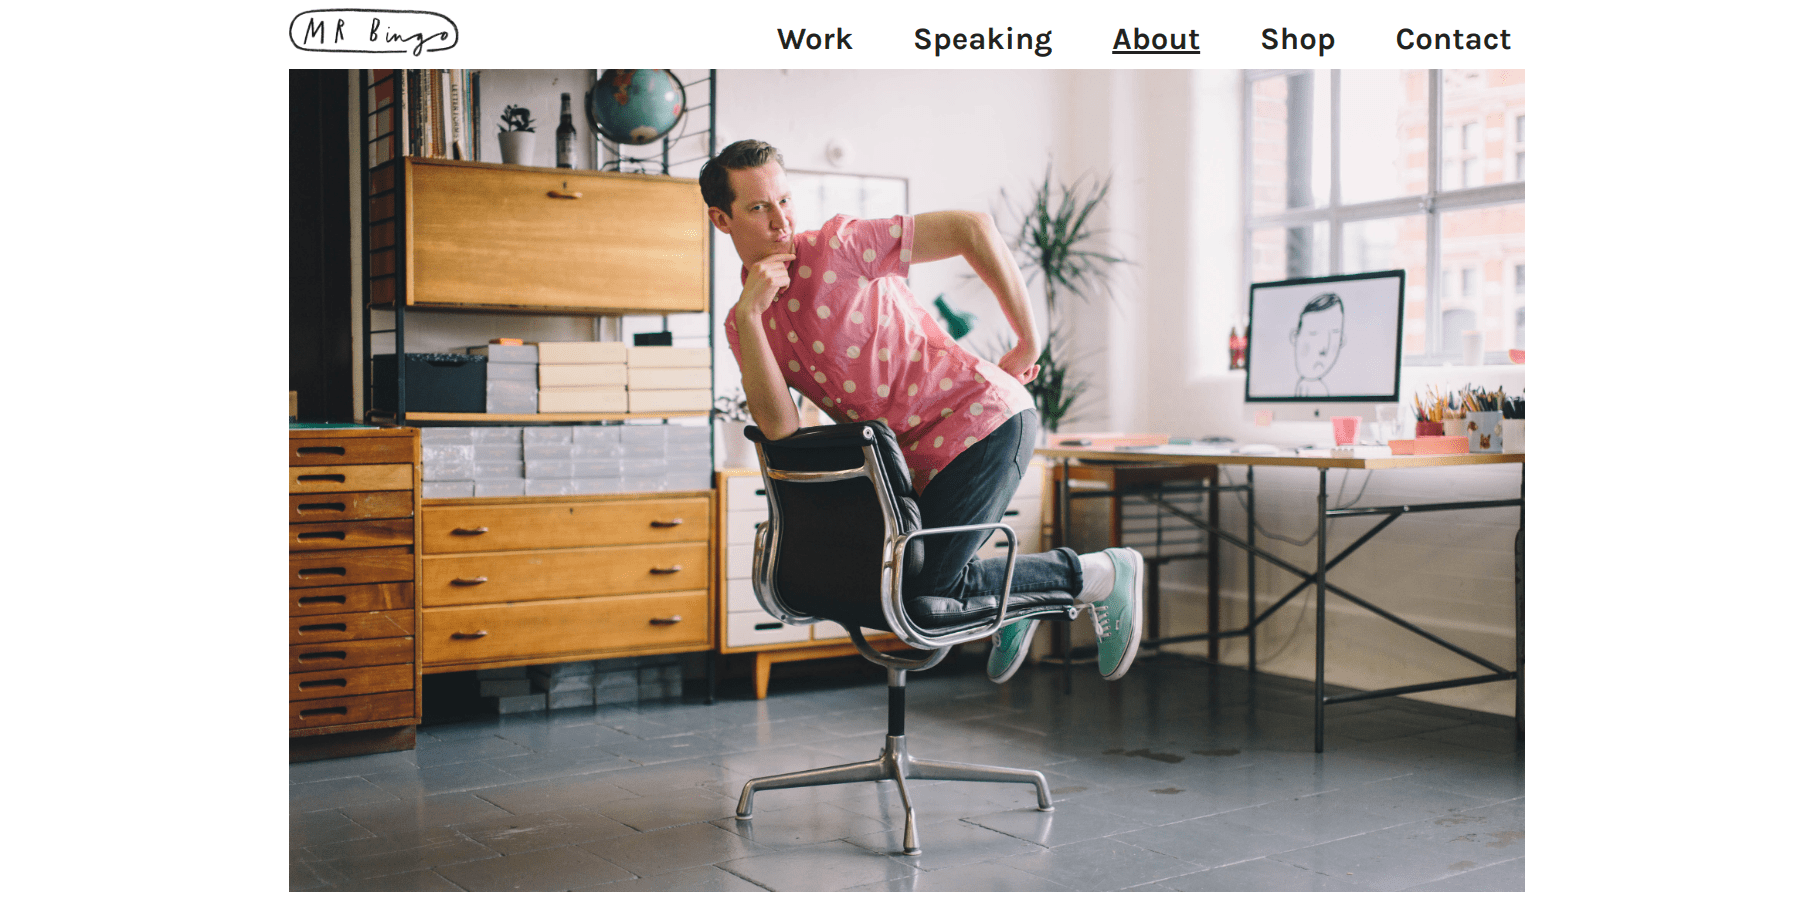Viewport: 1816px width, 916px height.
Task: Click the Mr Bingo handwritten logo
Action: (374, 32)
